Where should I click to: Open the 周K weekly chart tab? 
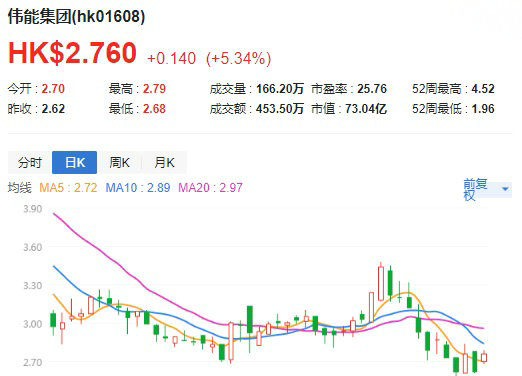[x=119, y=163]
